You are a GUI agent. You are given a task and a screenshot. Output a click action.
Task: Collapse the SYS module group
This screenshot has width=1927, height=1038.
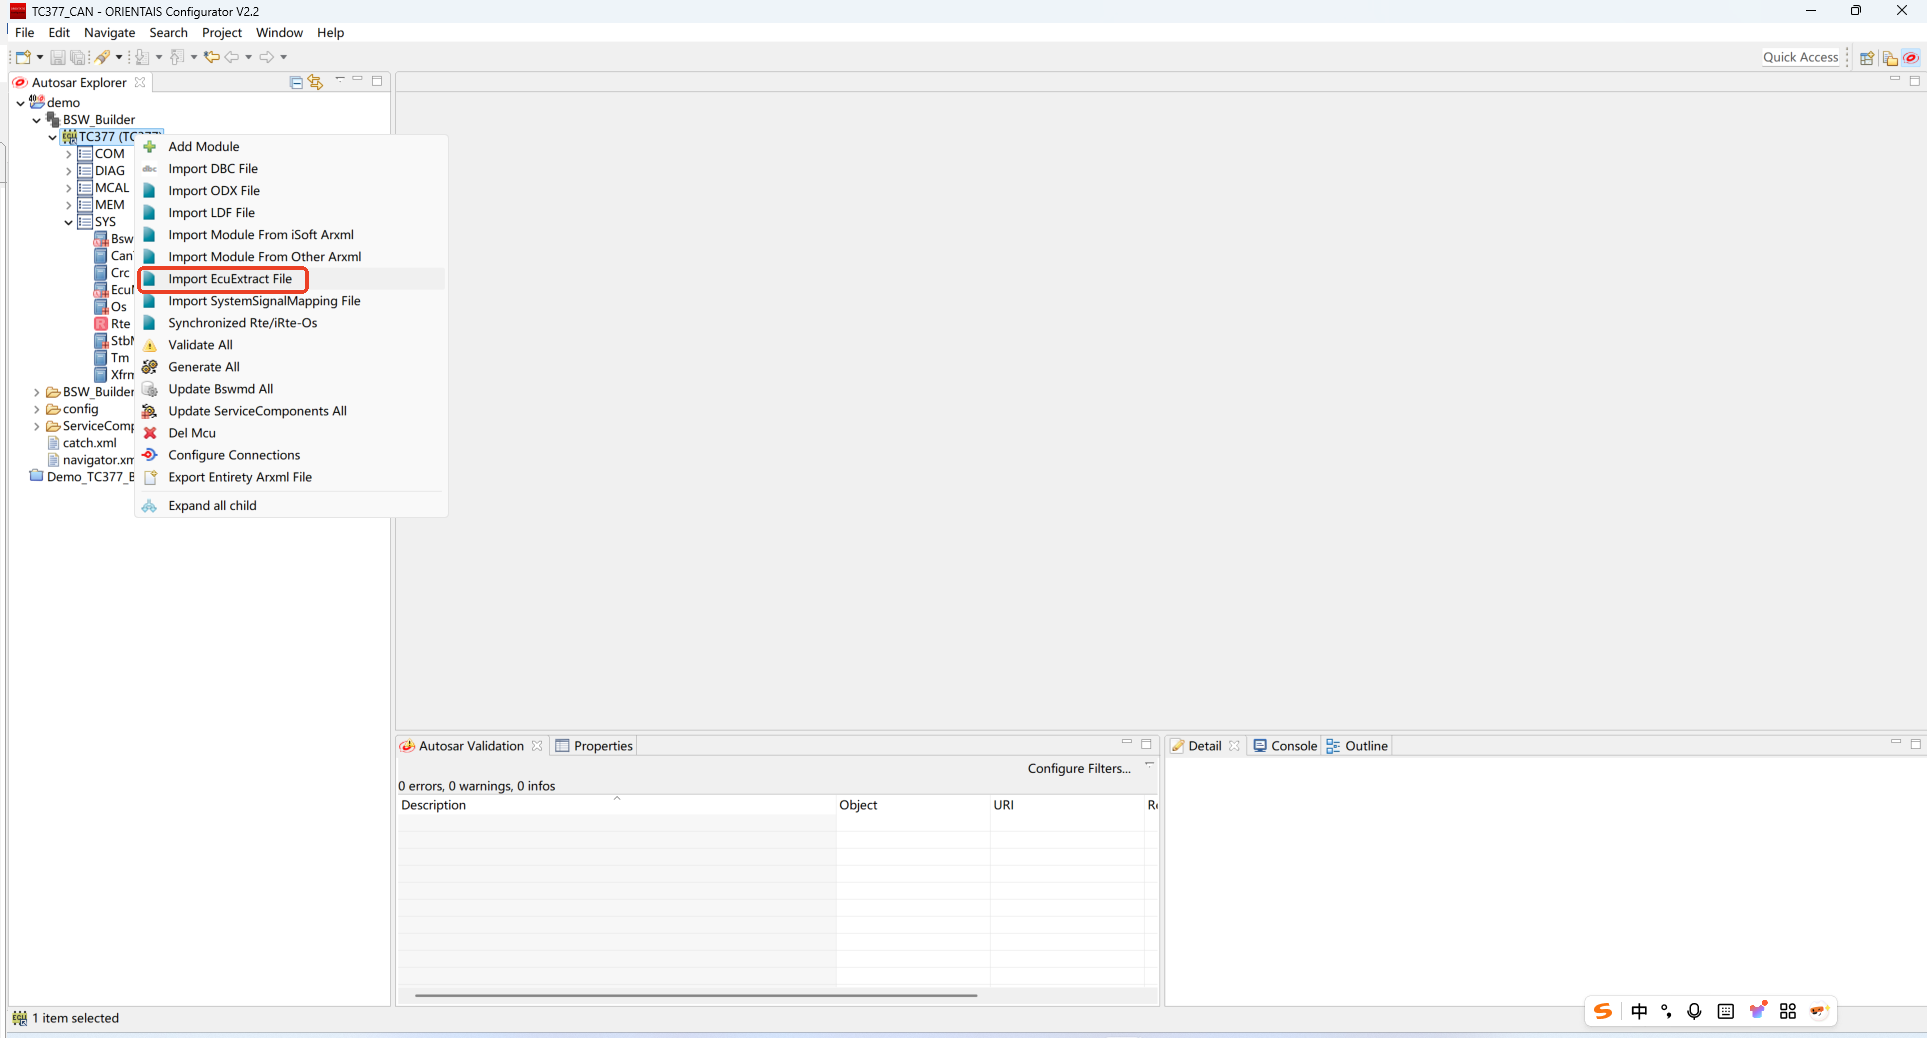[x=69, y=222]
